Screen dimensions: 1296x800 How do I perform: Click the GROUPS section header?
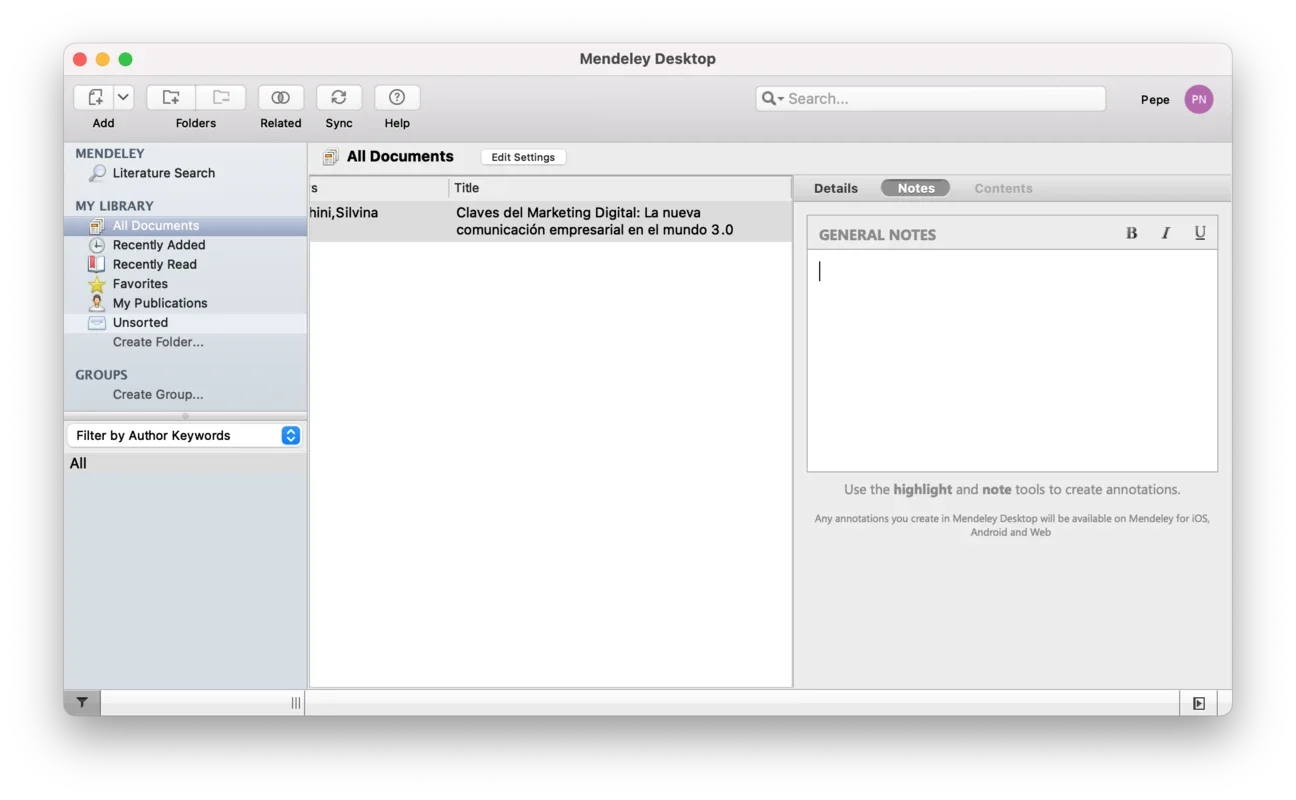coord(101,375)
